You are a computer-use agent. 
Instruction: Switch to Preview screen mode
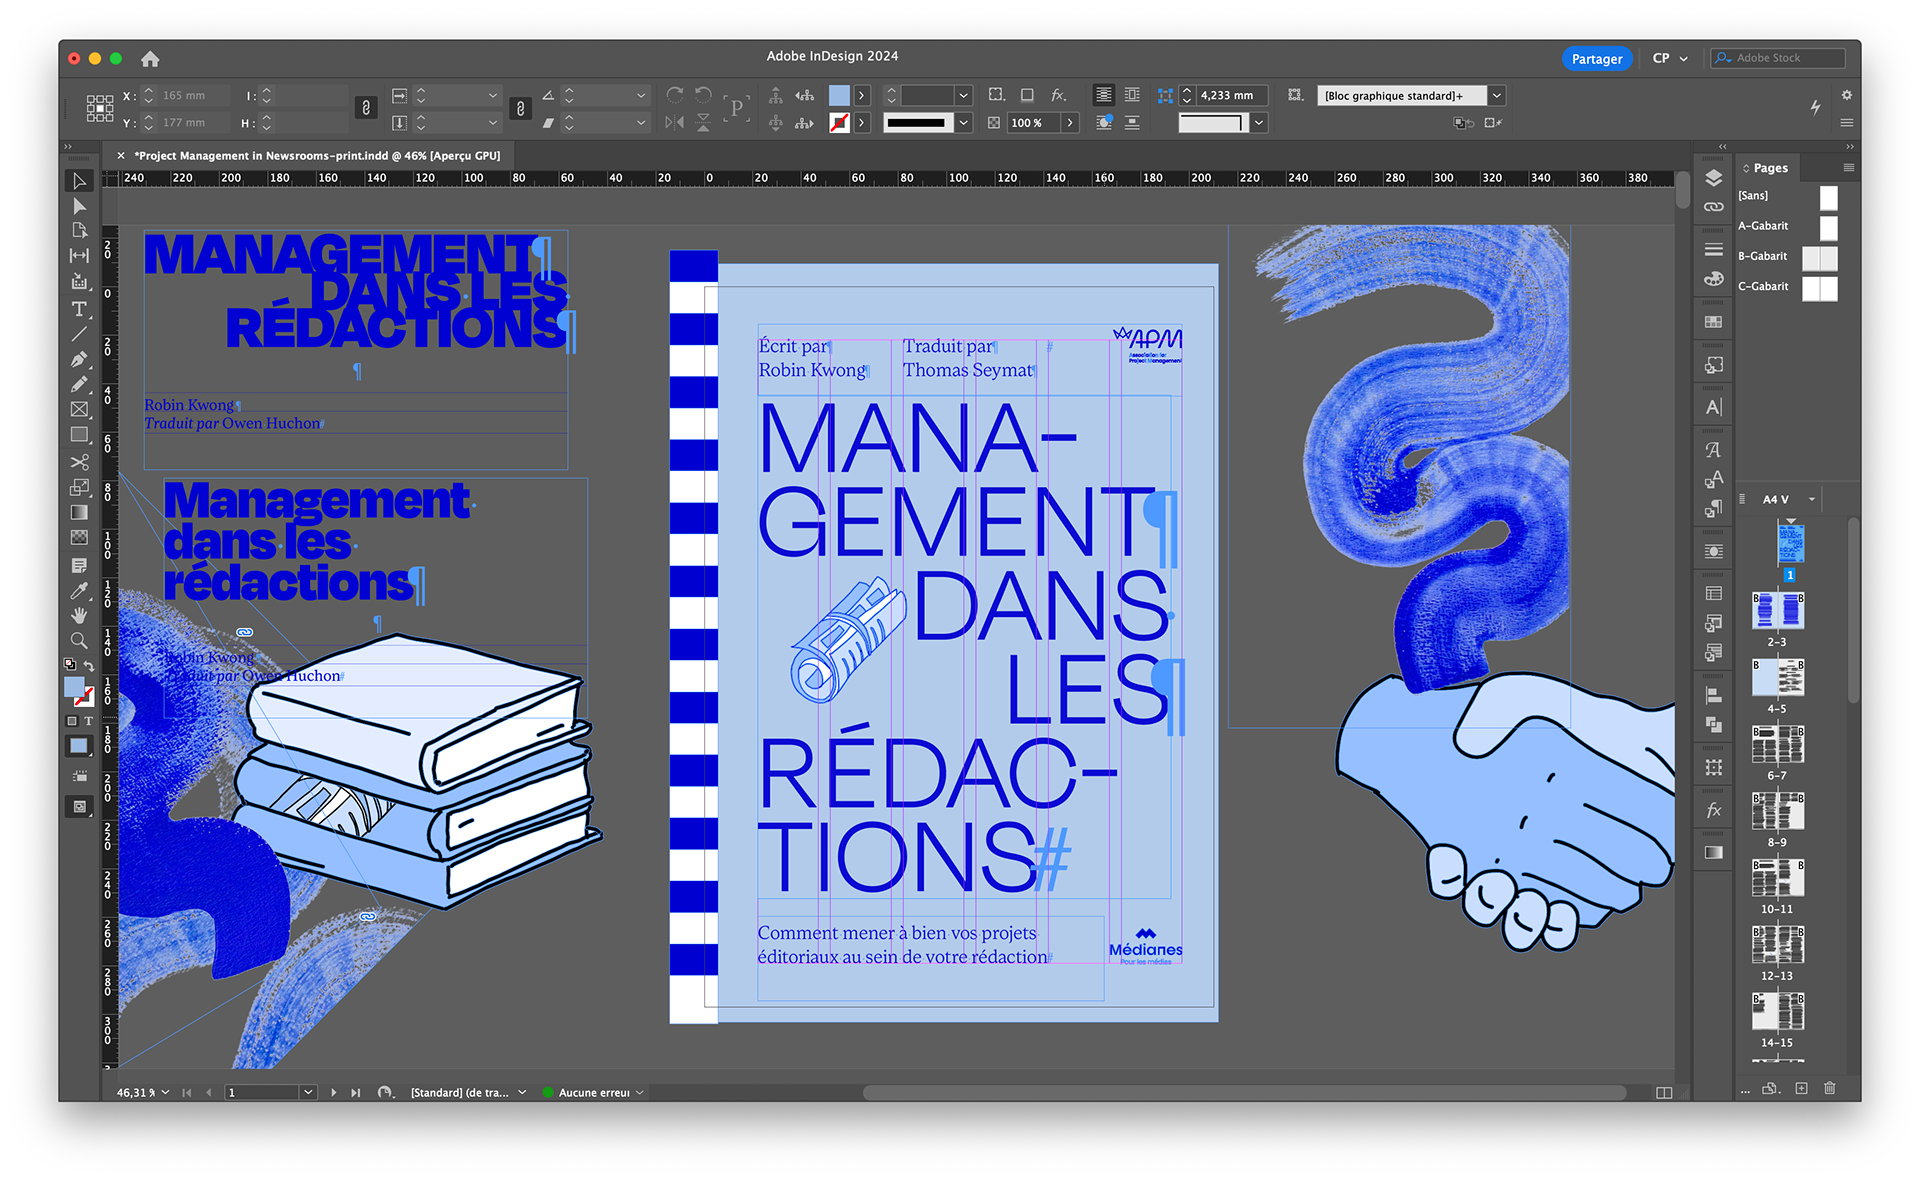(x=79, y=807)
